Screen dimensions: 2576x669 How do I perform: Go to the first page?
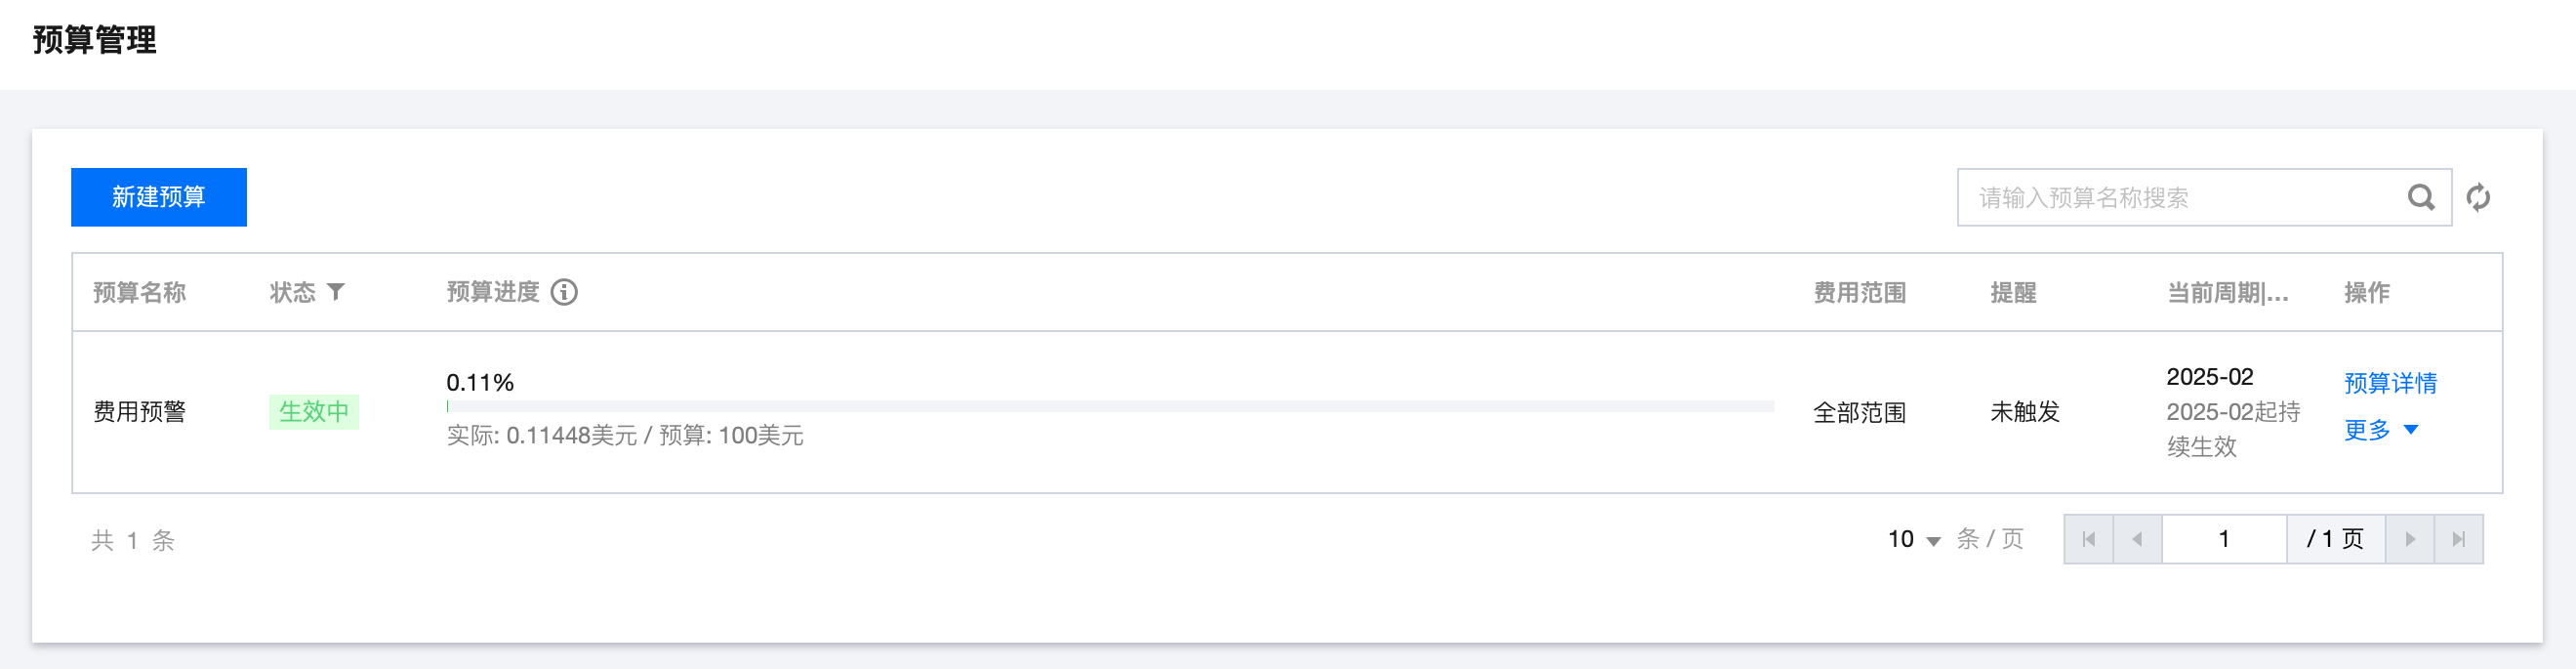point(2088,539)
